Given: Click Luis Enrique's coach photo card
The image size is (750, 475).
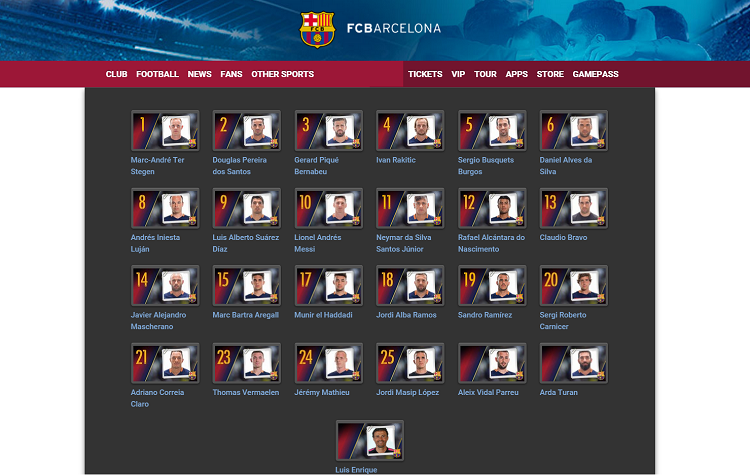Looking at the screenshot, I should pos(370,441).
